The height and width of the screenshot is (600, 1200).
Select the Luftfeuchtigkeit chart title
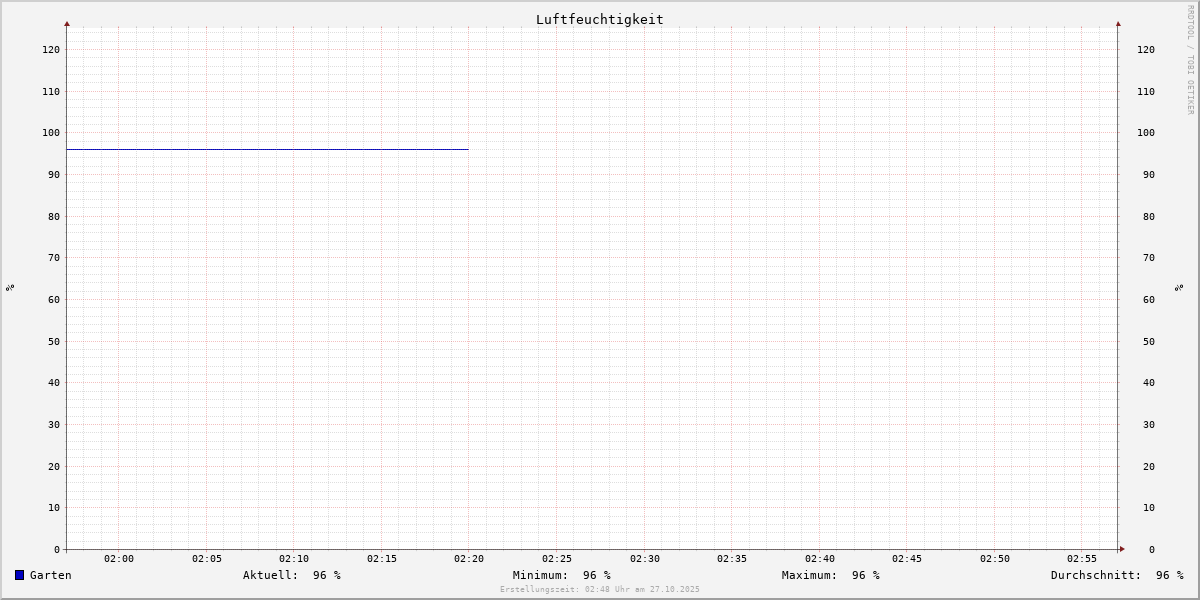point(599,19)
